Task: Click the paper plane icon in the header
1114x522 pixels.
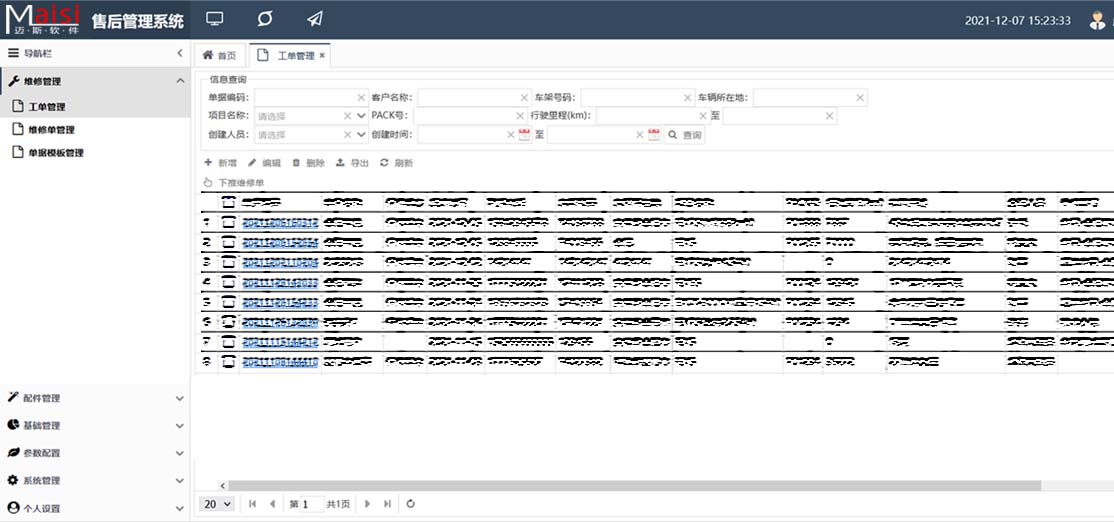Action: [315, 19]
